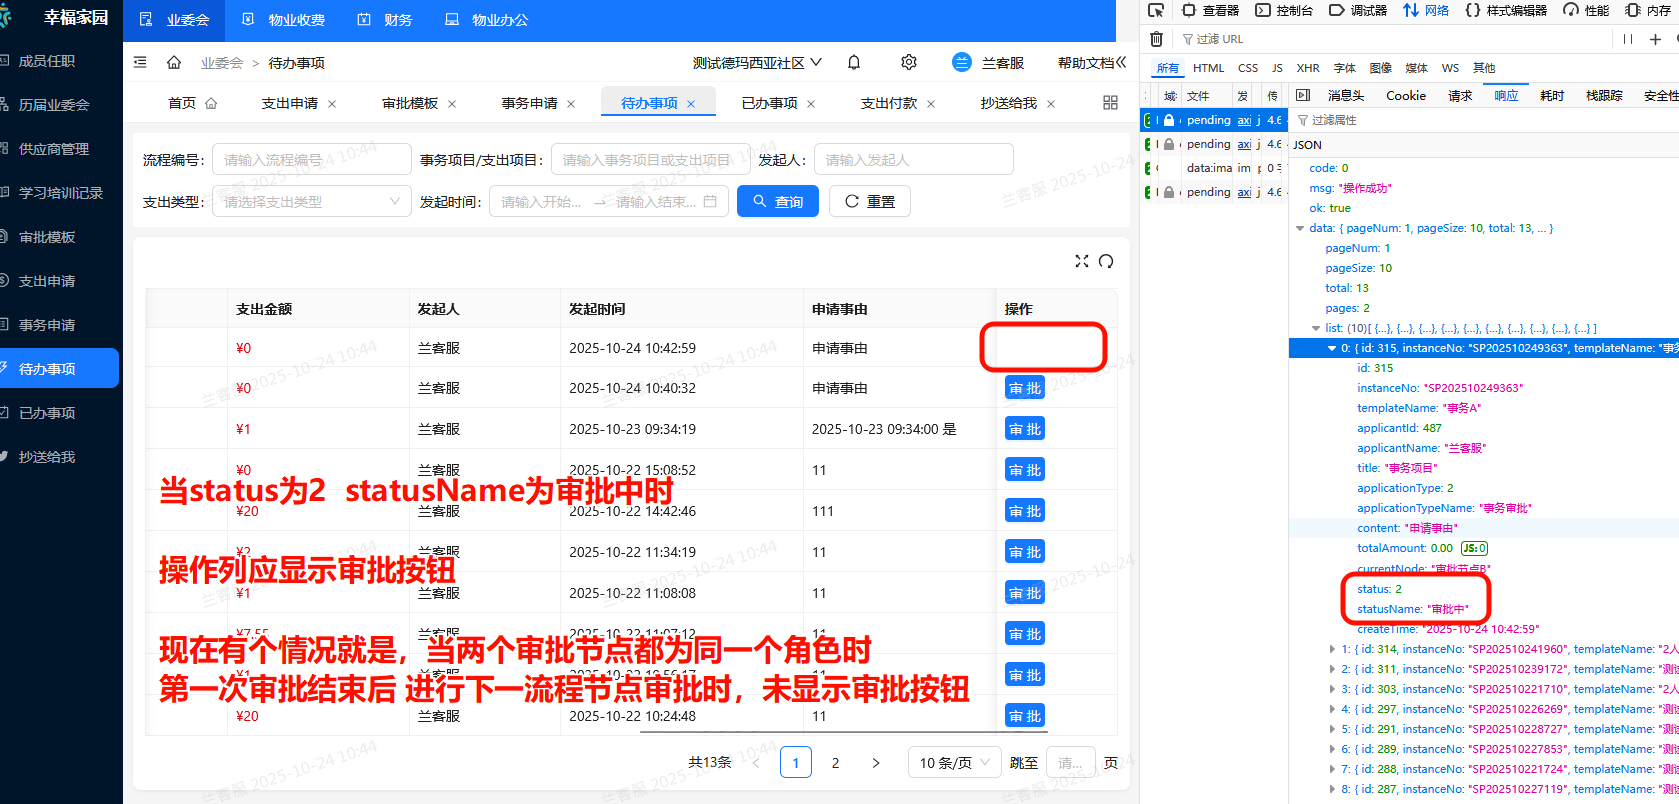This screenshot has width=1679, height=804.
Task: Click the home icon in the breadcrumb
Action: (174, 63)
